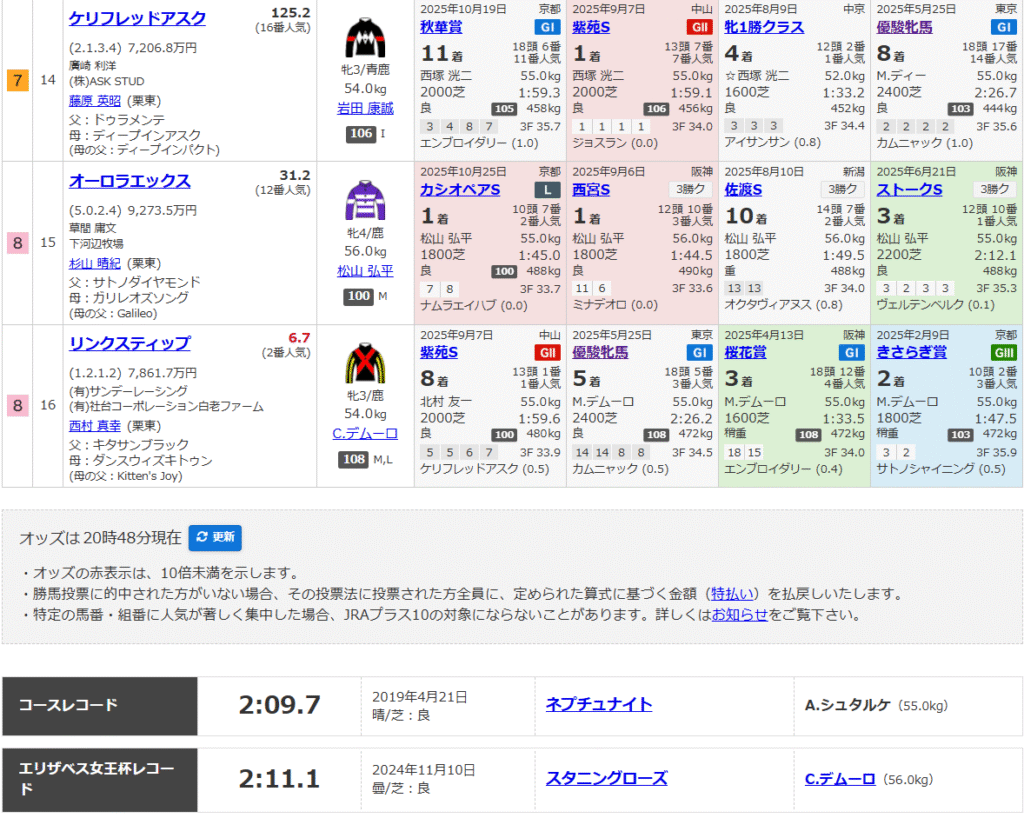Open jockey 岩田 康誠's profile link

pos(365,109)
